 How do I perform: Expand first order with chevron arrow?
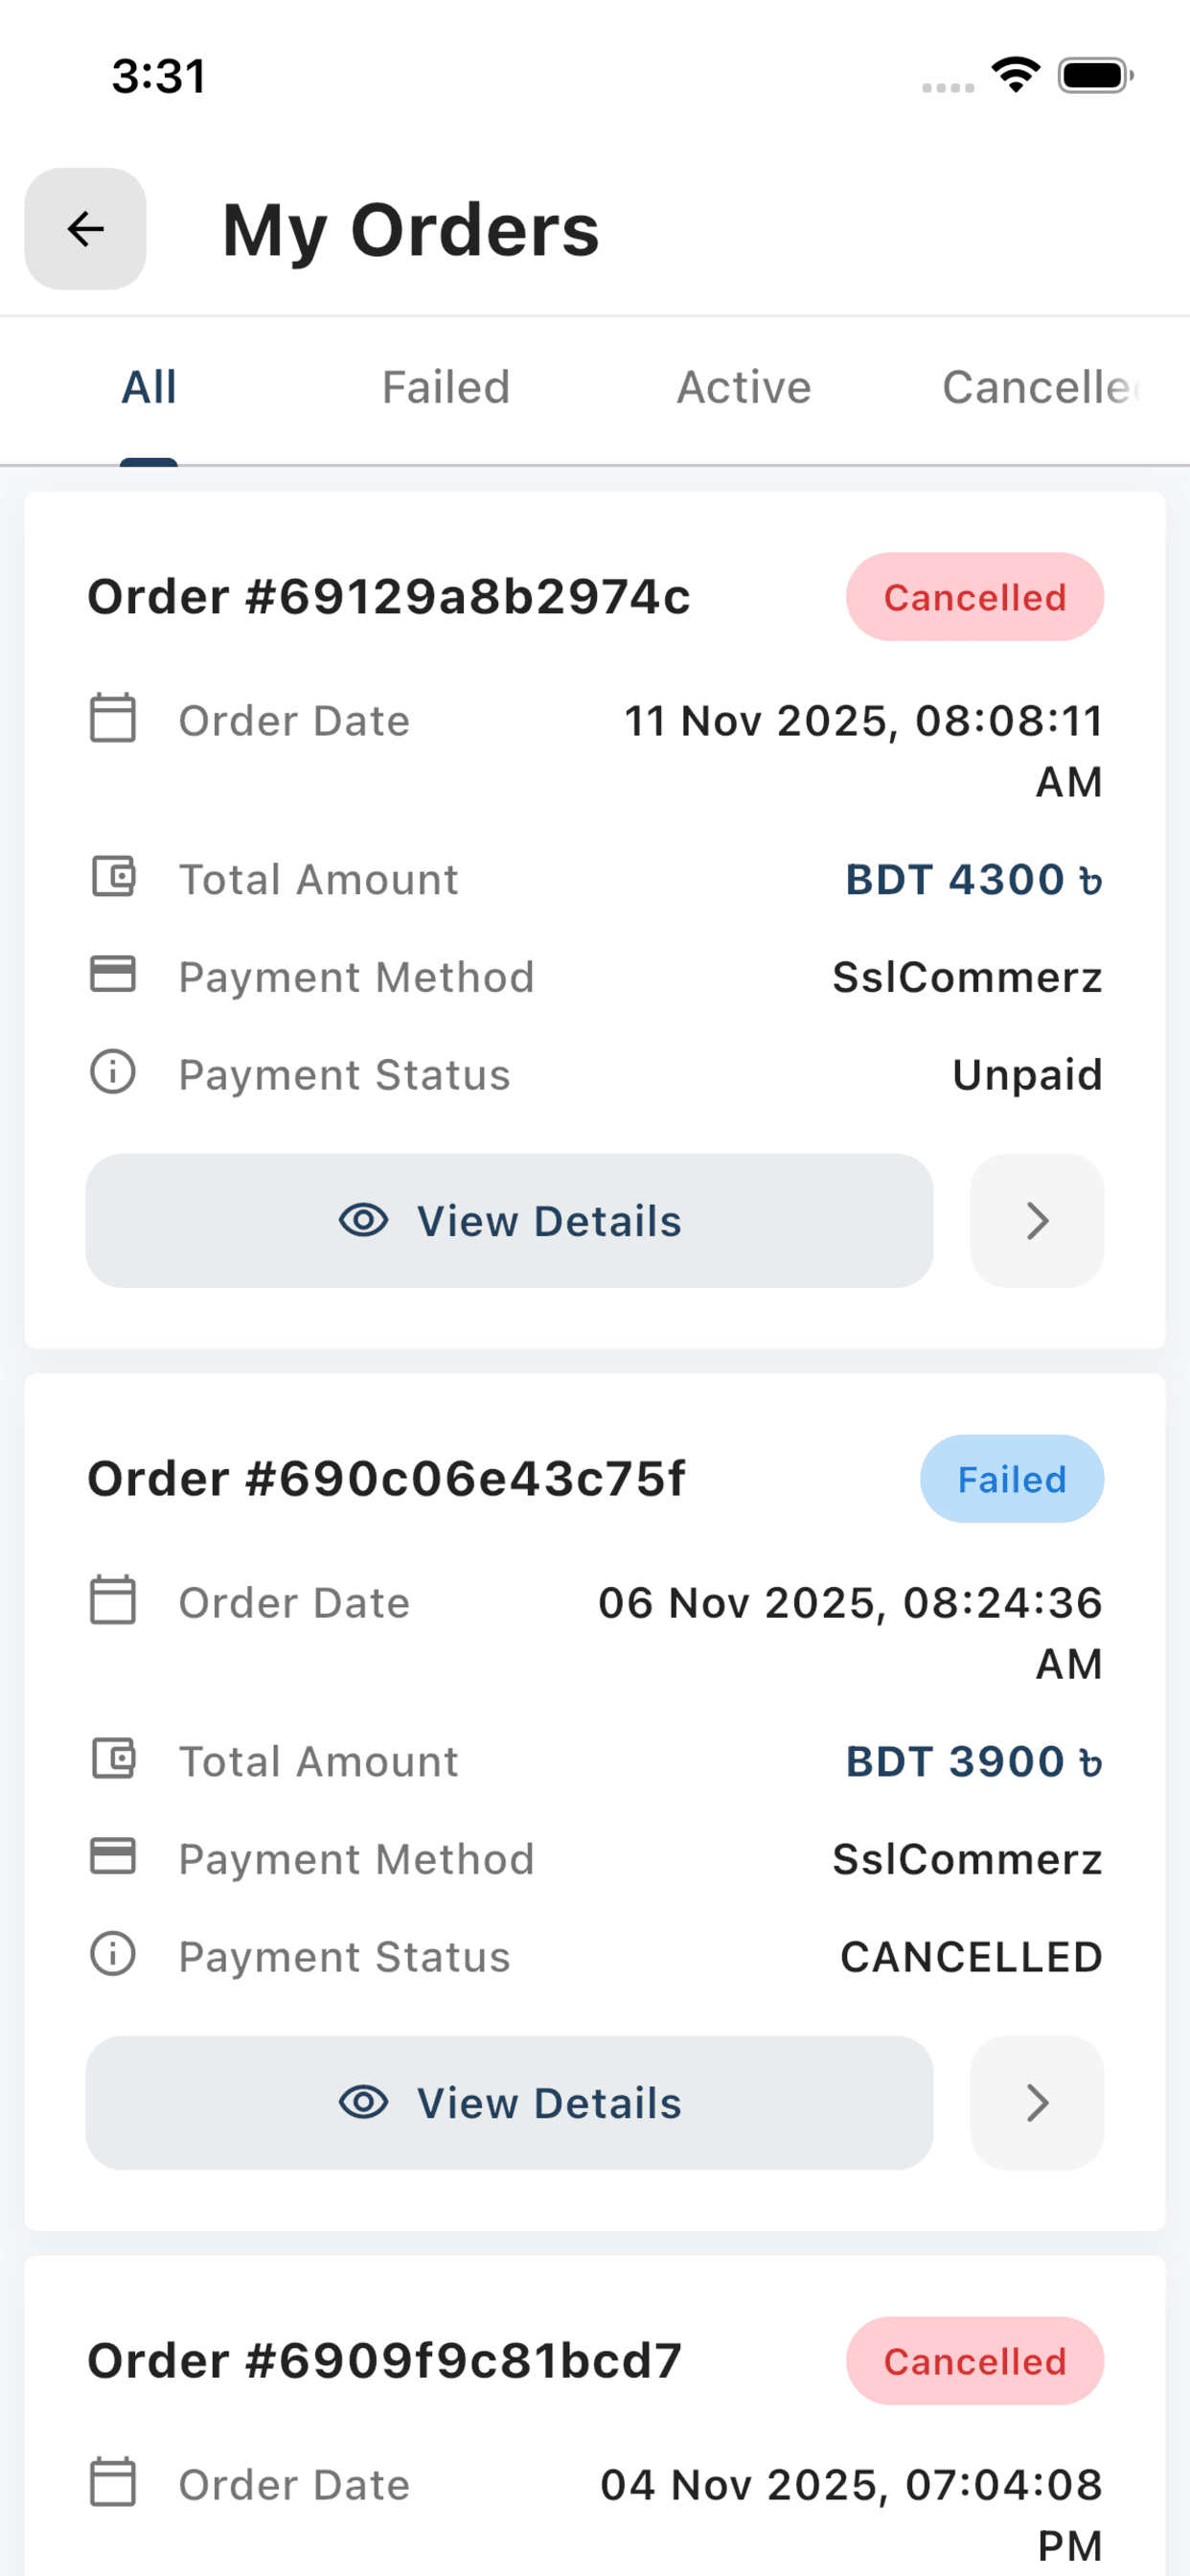(x=1037, y=1221)
